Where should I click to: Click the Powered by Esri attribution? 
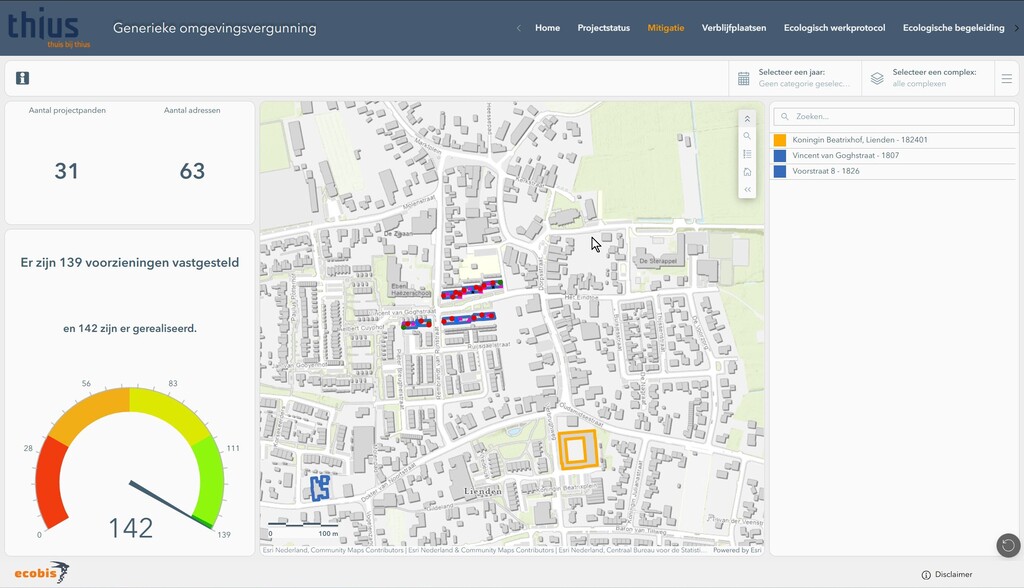tap(737, 550)
